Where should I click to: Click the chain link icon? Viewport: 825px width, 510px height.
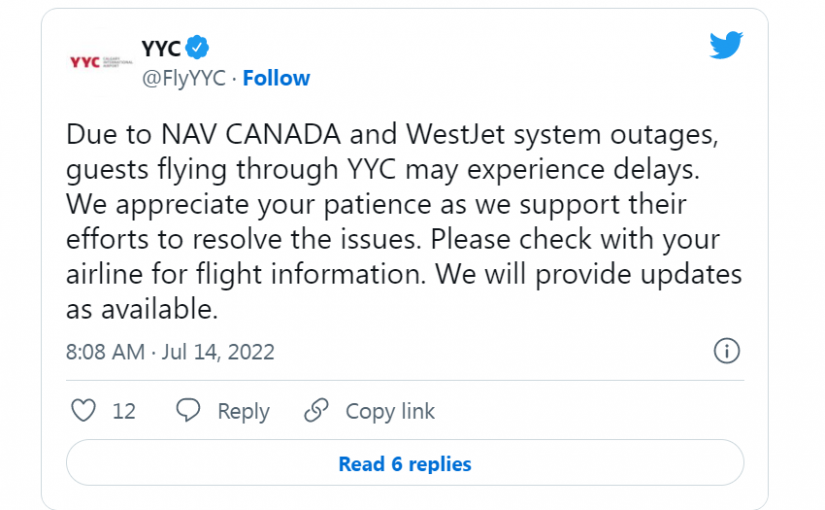(x=316, y=411)
